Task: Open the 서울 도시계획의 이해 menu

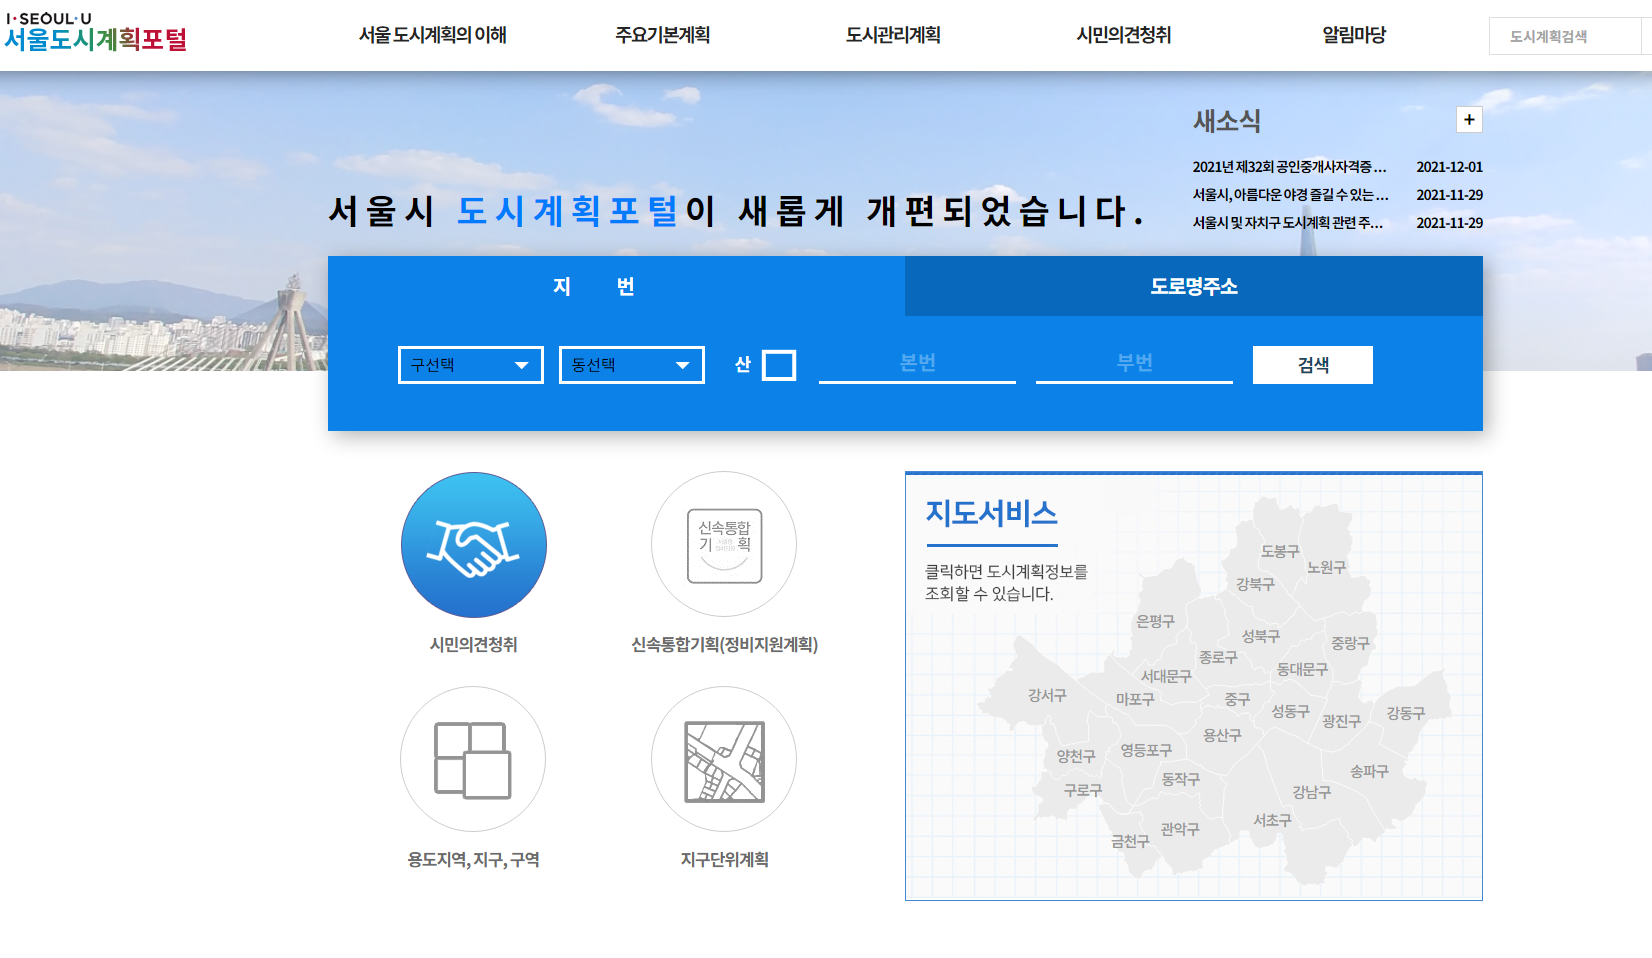Action: point(433,35)
